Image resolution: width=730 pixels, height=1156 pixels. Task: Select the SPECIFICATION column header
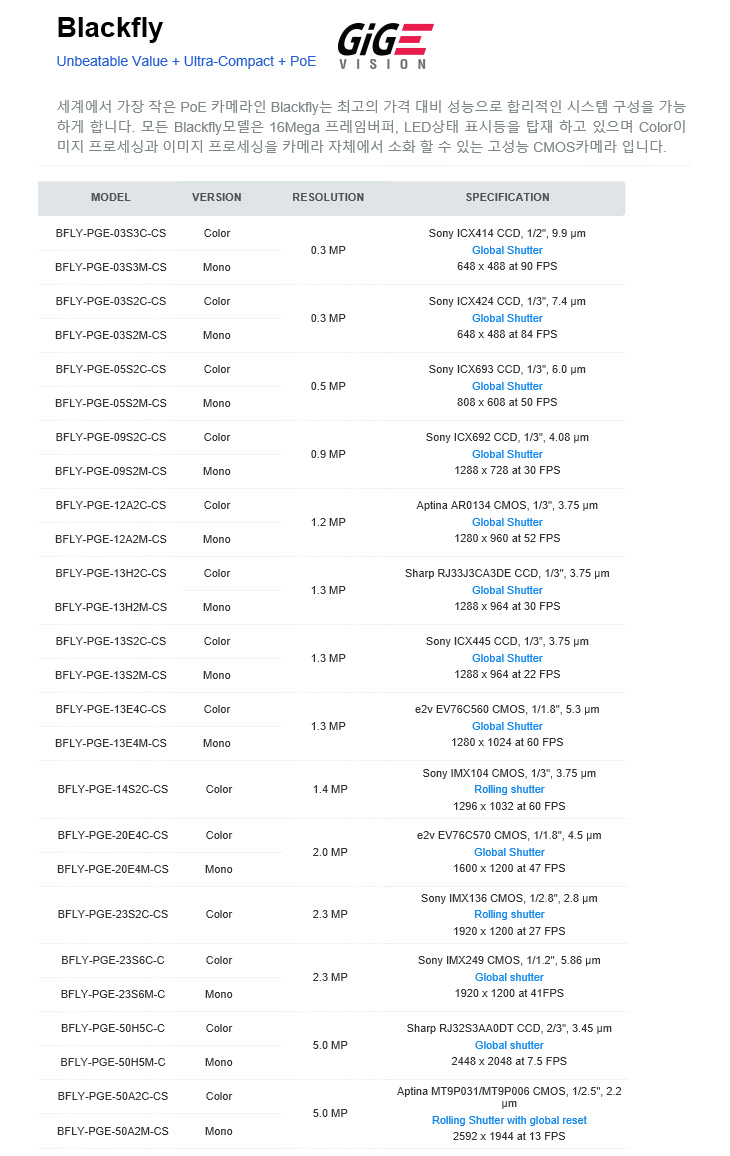(507, 197)
